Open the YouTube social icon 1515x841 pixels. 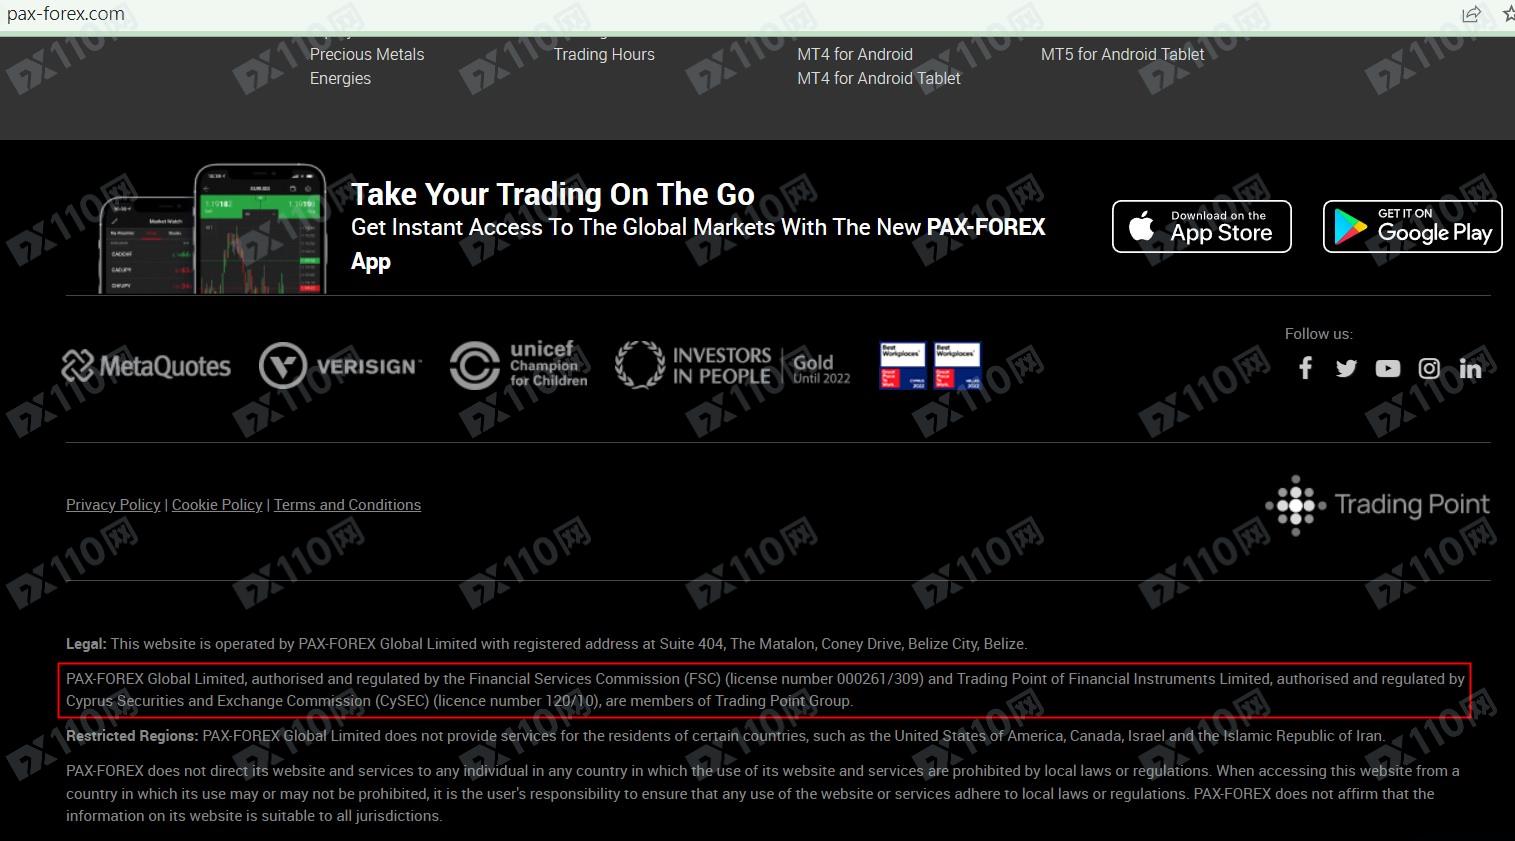coord(1387,369)
